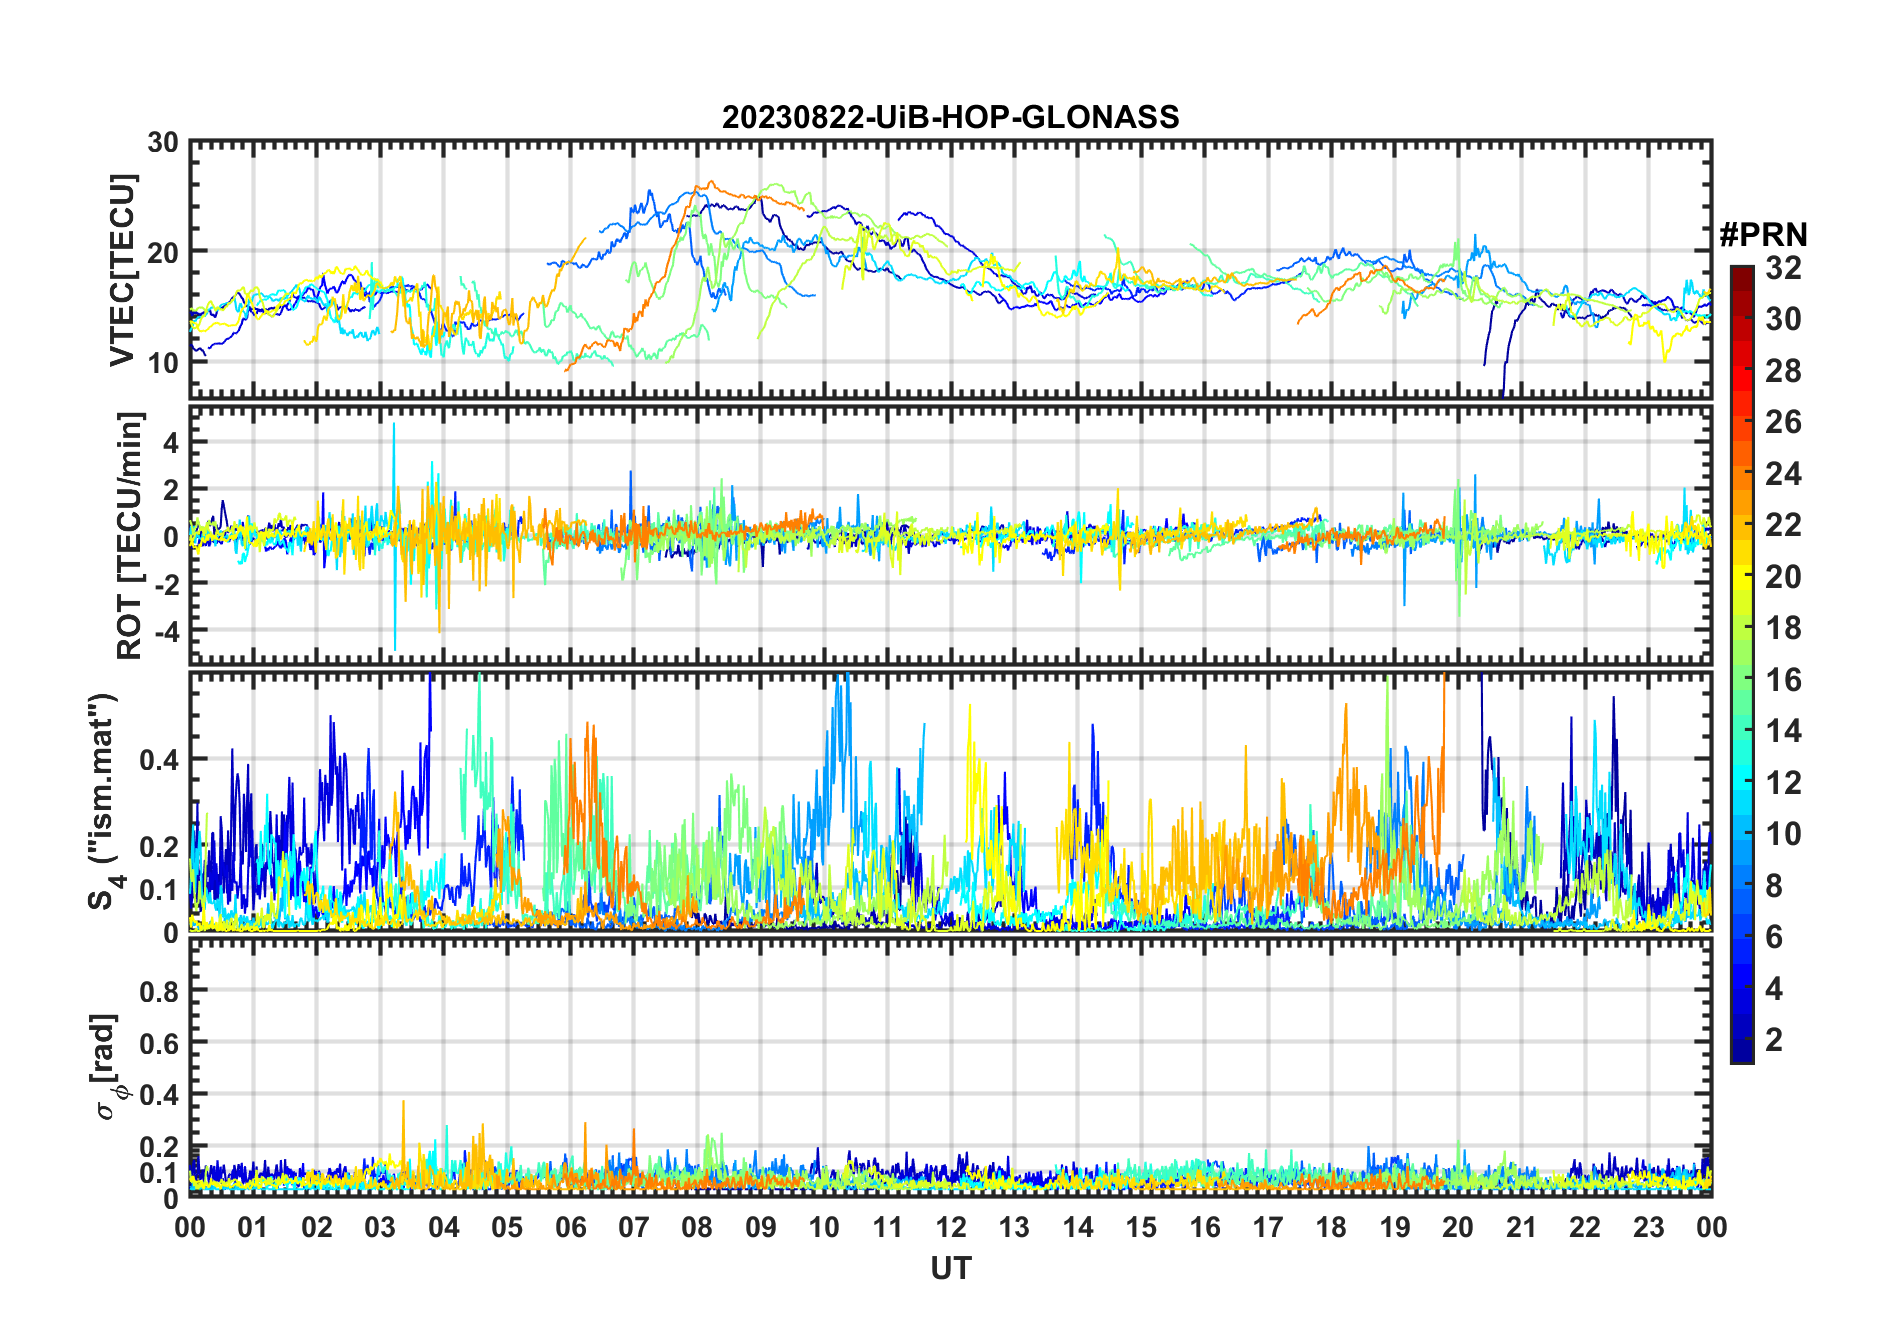Click the x-axis tick label 06
1902x1330 pixels.
570,1227
